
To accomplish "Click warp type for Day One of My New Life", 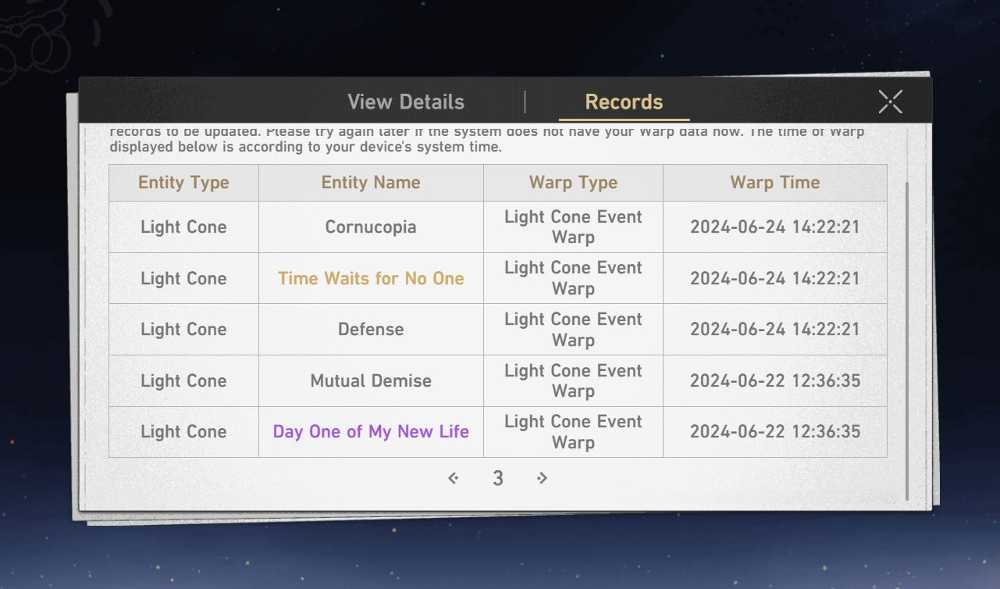I will (573, 432).
